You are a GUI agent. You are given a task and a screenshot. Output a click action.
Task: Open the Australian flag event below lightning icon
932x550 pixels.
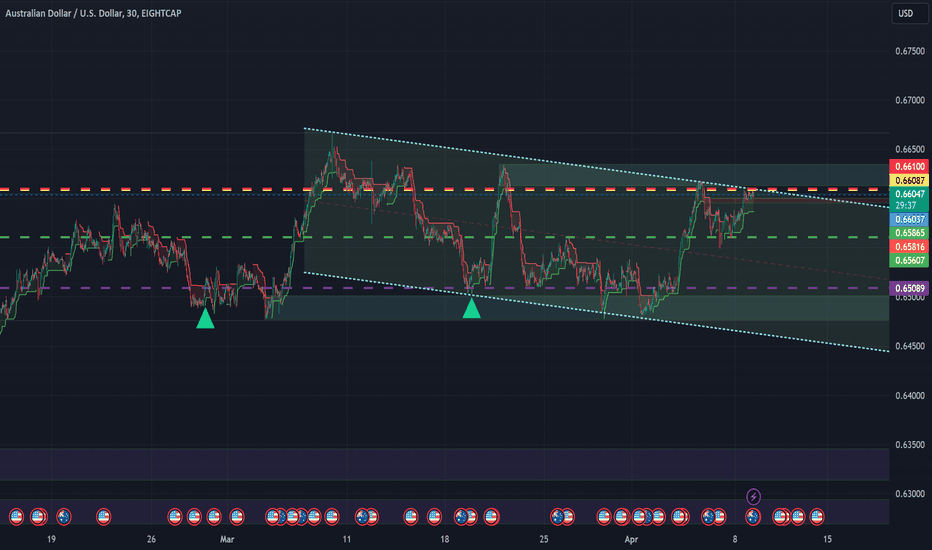tap(753, 517)
